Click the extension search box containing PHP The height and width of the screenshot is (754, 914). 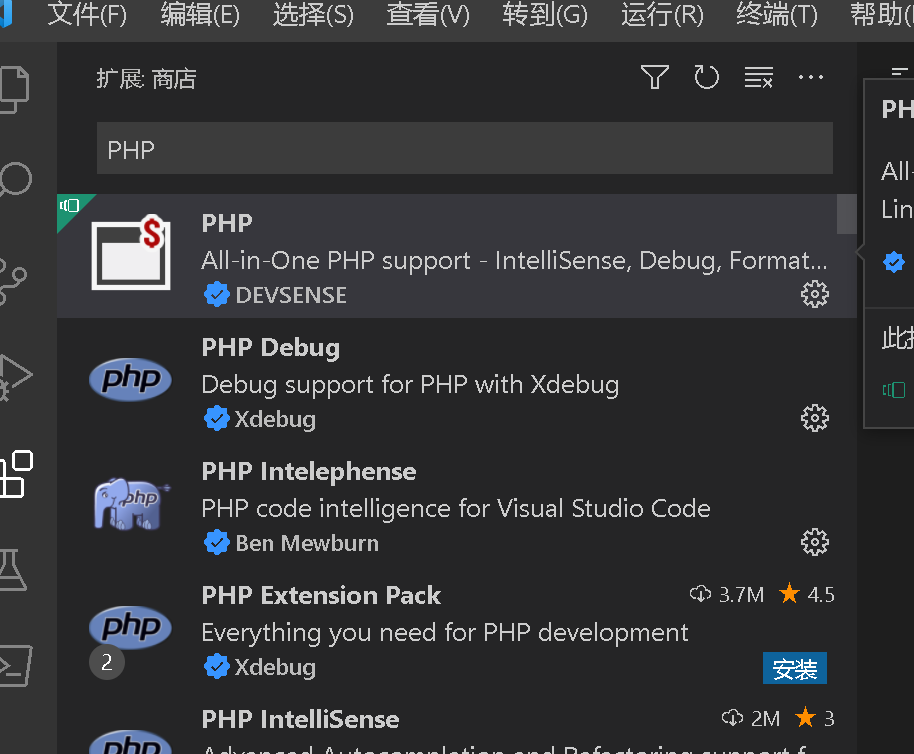click(x=464, y=149)
